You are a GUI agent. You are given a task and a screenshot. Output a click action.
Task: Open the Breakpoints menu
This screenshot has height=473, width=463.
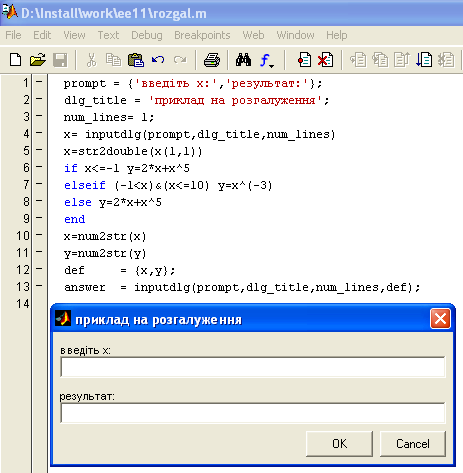(202, 35)
